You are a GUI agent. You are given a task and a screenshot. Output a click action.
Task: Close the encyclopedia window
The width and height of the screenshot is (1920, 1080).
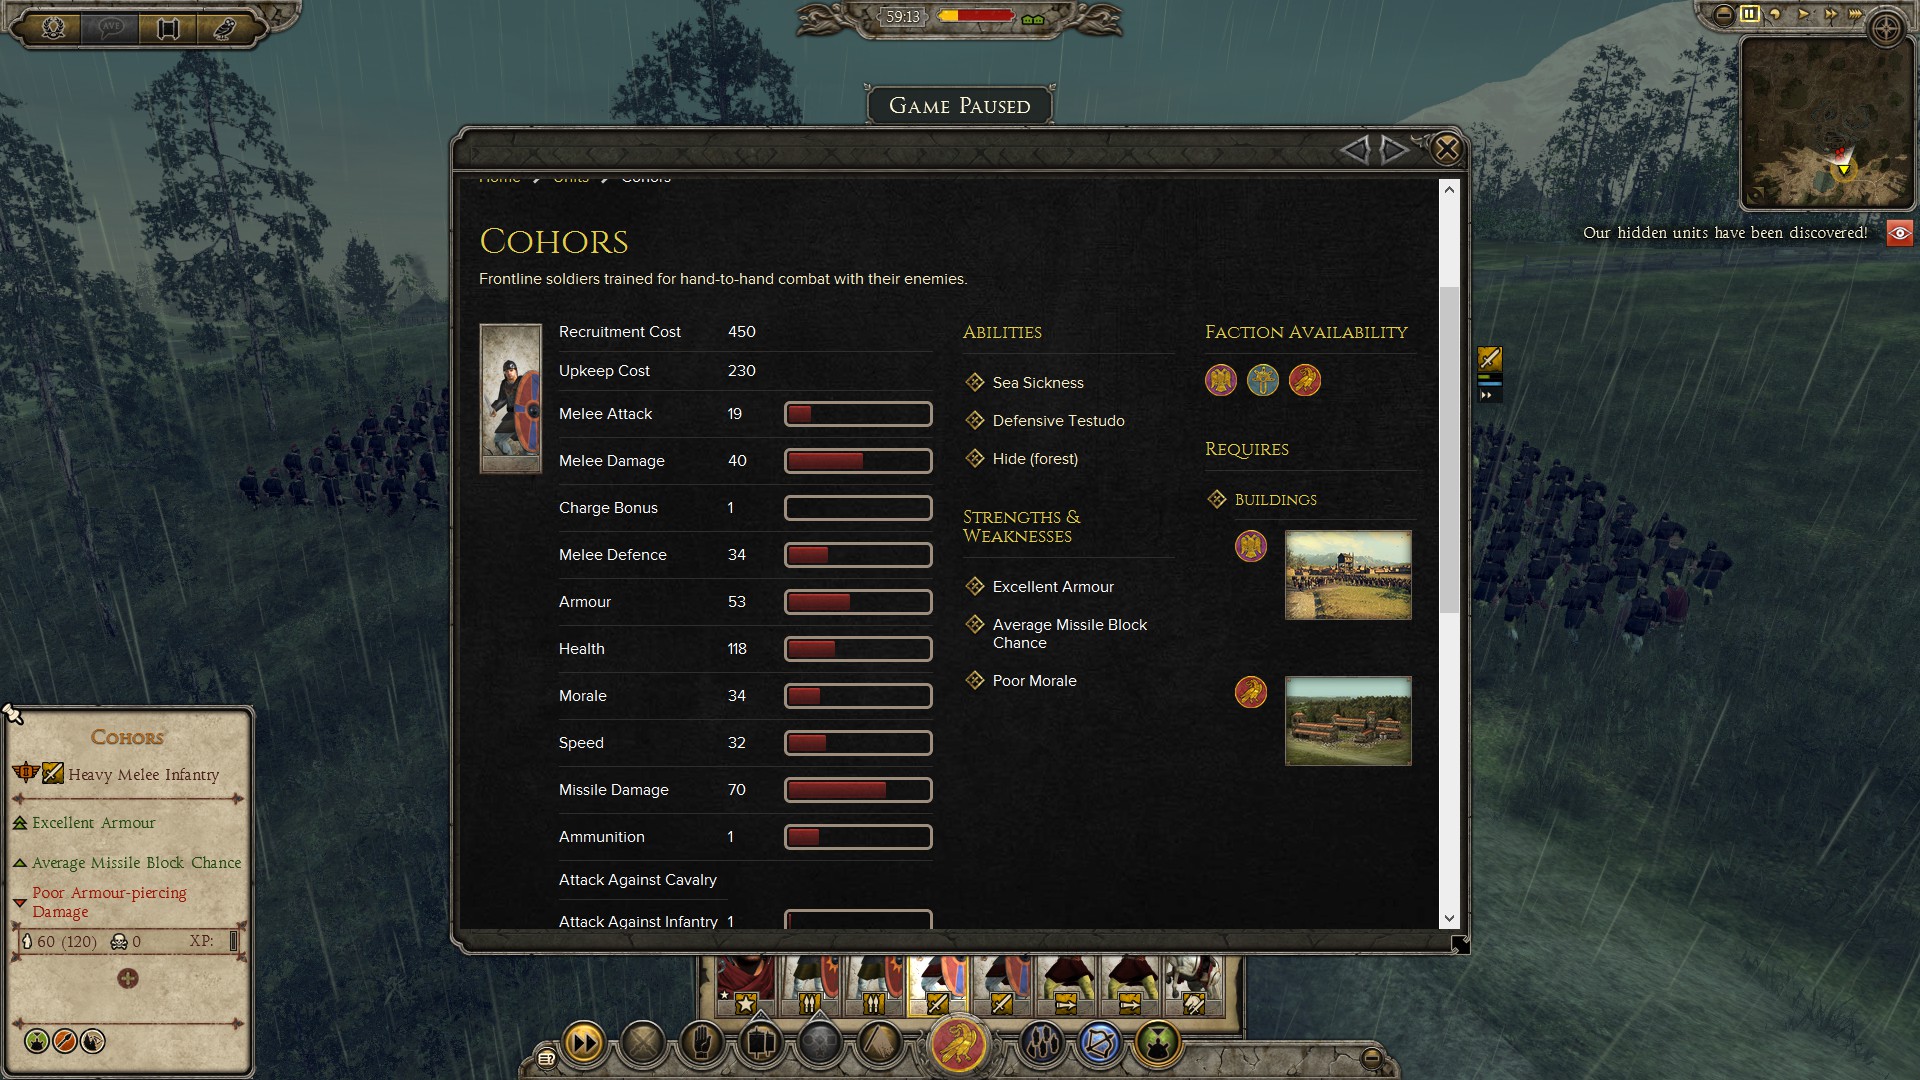pyautogui.click(x=1446, y=149)
